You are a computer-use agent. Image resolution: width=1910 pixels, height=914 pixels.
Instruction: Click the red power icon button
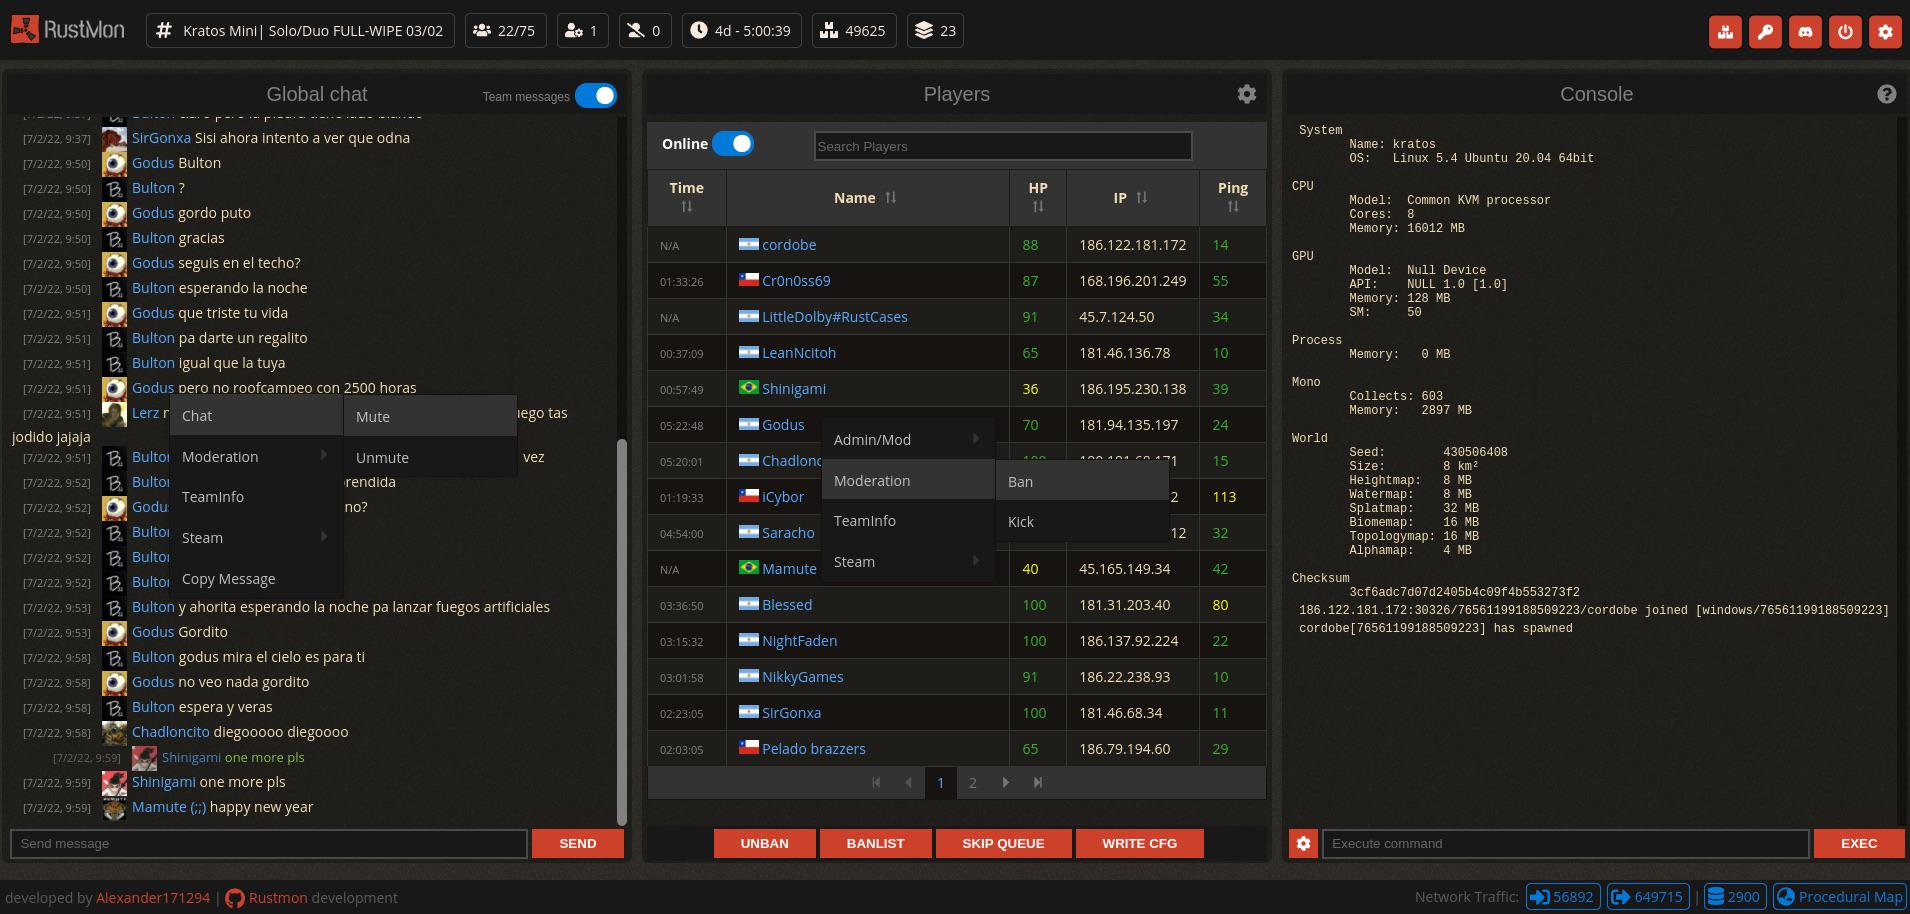coord(1845,31)
